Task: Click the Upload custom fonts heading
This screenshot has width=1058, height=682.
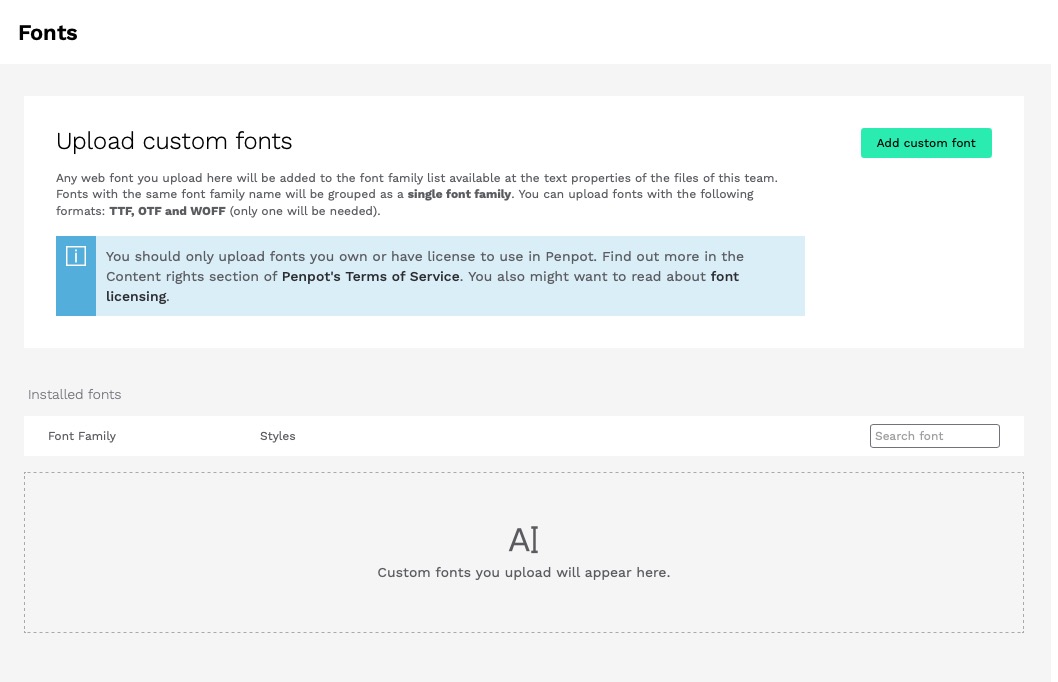Action: tap(174, 141)
